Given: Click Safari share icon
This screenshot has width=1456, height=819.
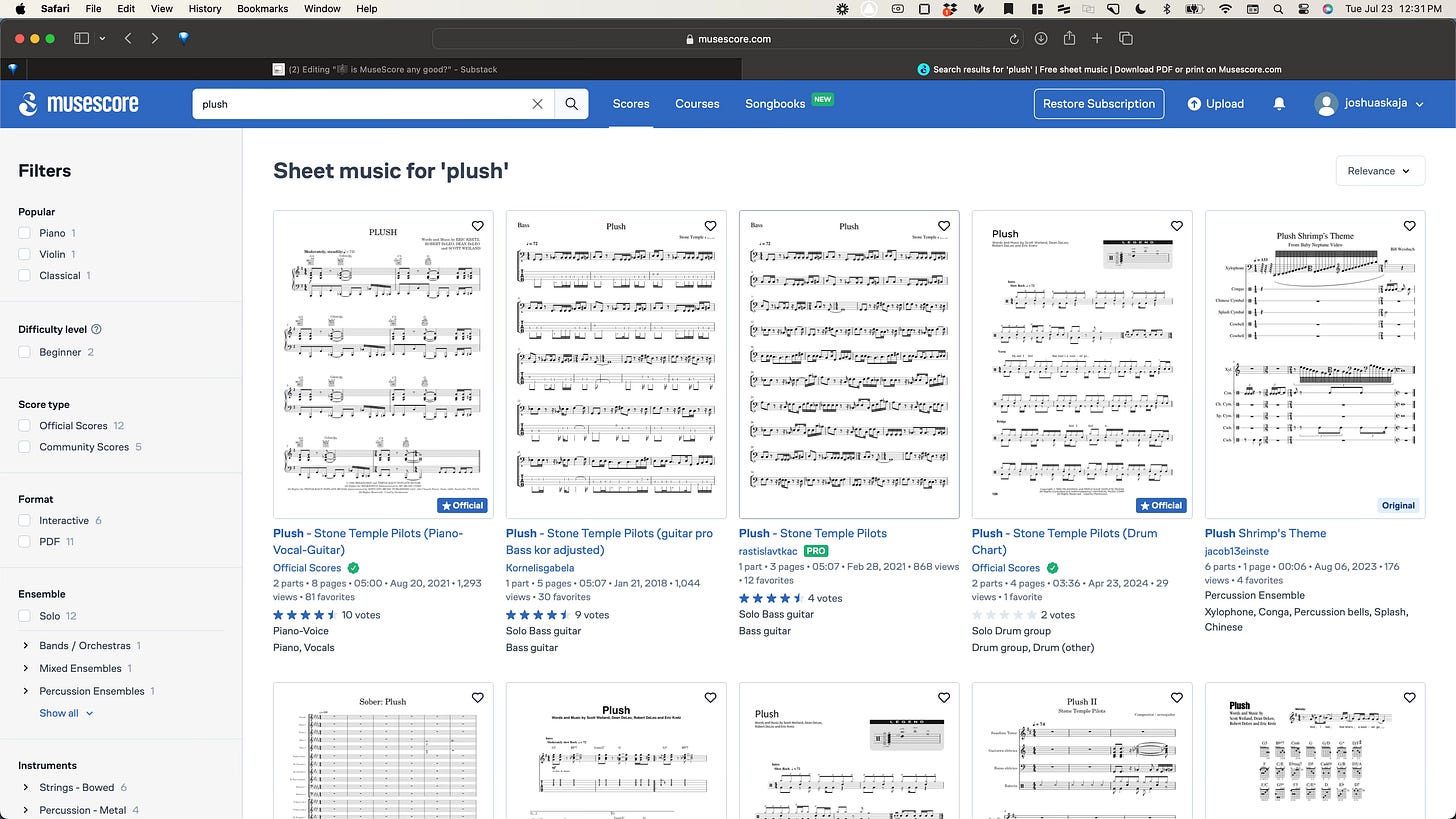Looking at the screenshot, I should (1069, 38).
